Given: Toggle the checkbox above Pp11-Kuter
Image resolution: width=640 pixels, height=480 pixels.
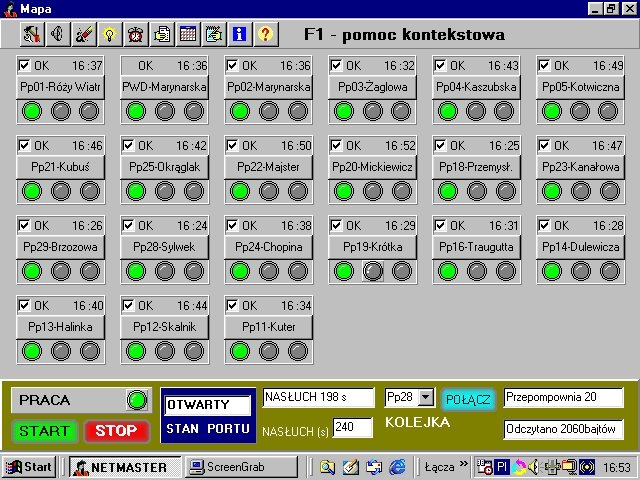Looking at the screenshot, I should coord(232,305).
